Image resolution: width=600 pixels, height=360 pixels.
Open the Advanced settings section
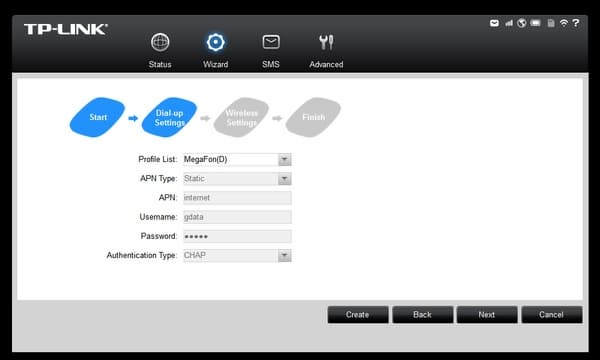[326, 50]
